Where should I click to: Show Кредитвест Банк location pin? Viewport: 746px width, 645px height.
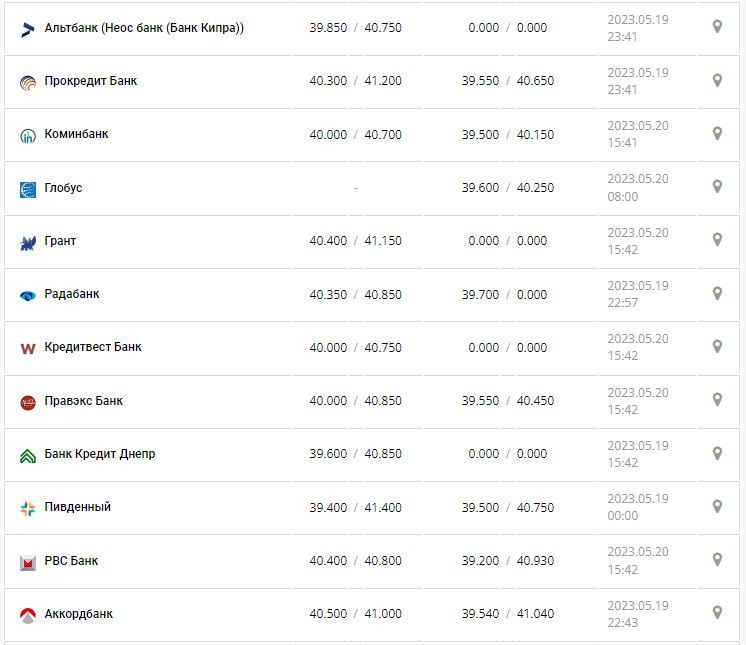coord(717,347)
